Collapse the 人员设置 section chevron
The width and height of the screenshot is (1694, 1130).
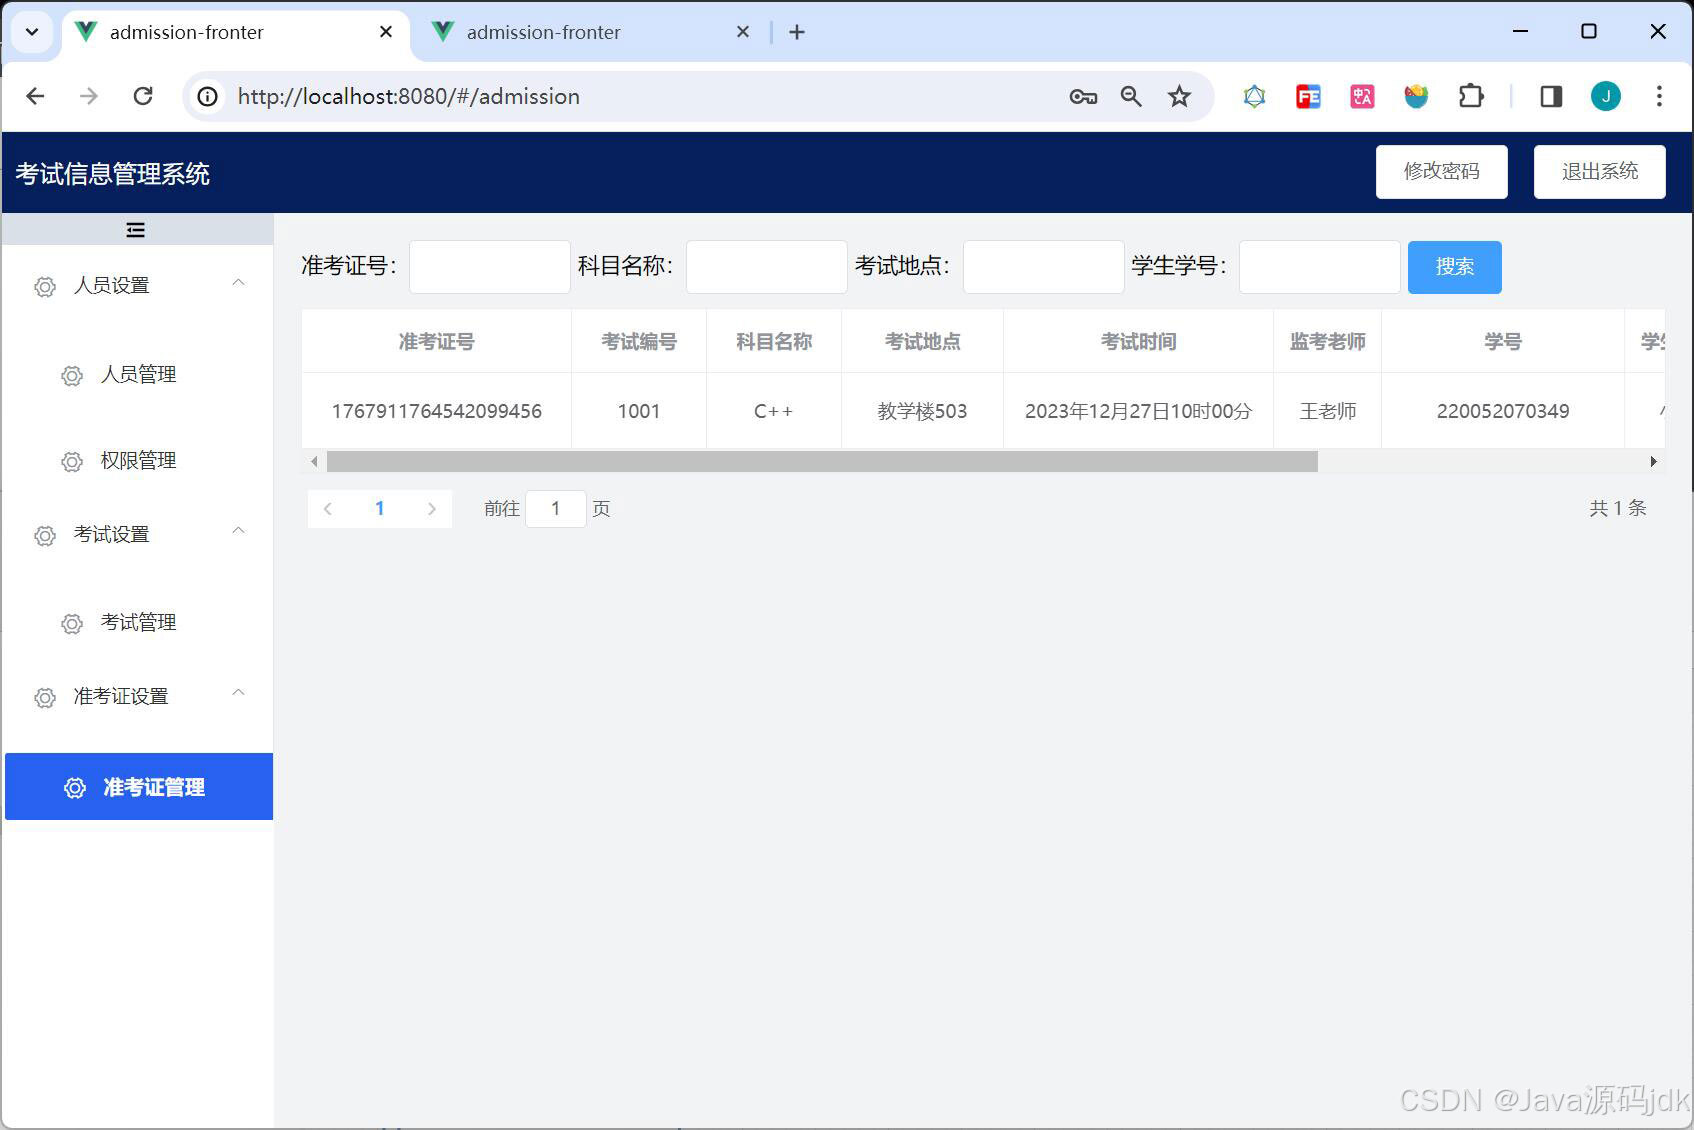pos(238,283)
